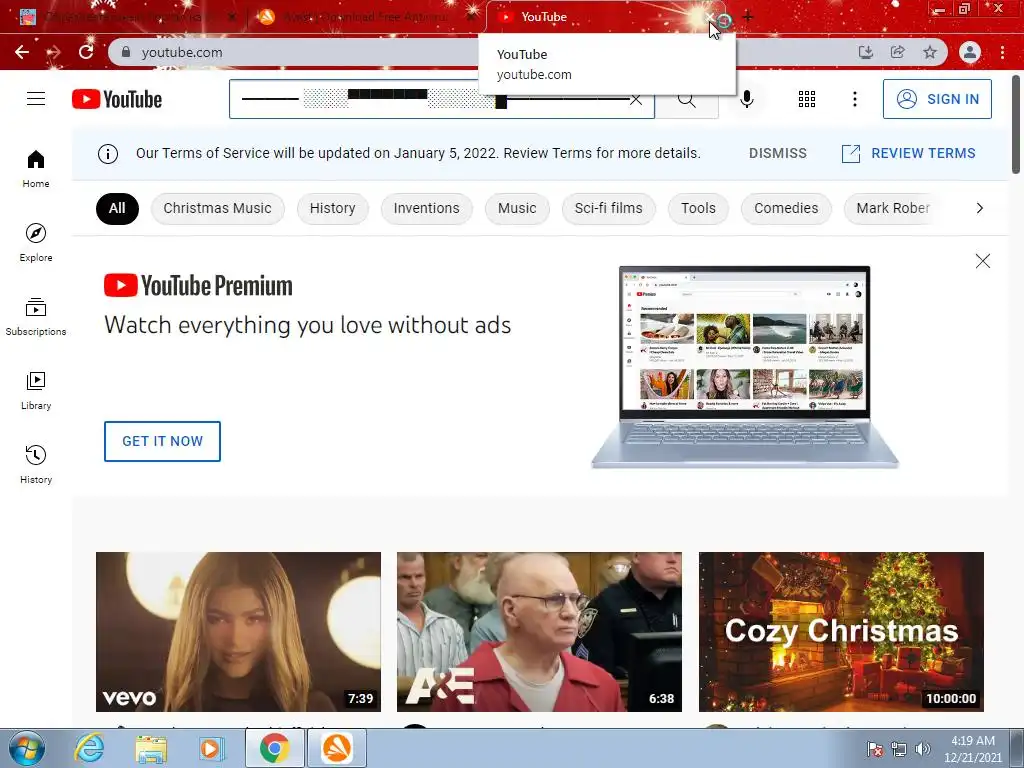Image resolution: width=1024 pixels, height=768 pixels.
Task: Click the SIGN IN button
Action: coord(937,99)
